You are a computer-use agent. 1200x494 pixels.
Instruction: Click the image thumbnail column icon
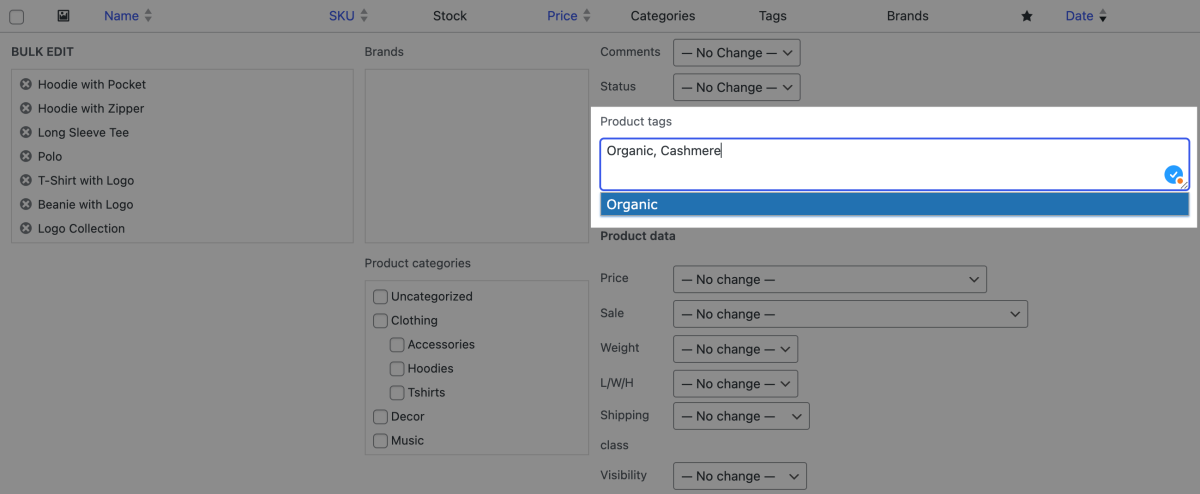(x=63, y=16)
